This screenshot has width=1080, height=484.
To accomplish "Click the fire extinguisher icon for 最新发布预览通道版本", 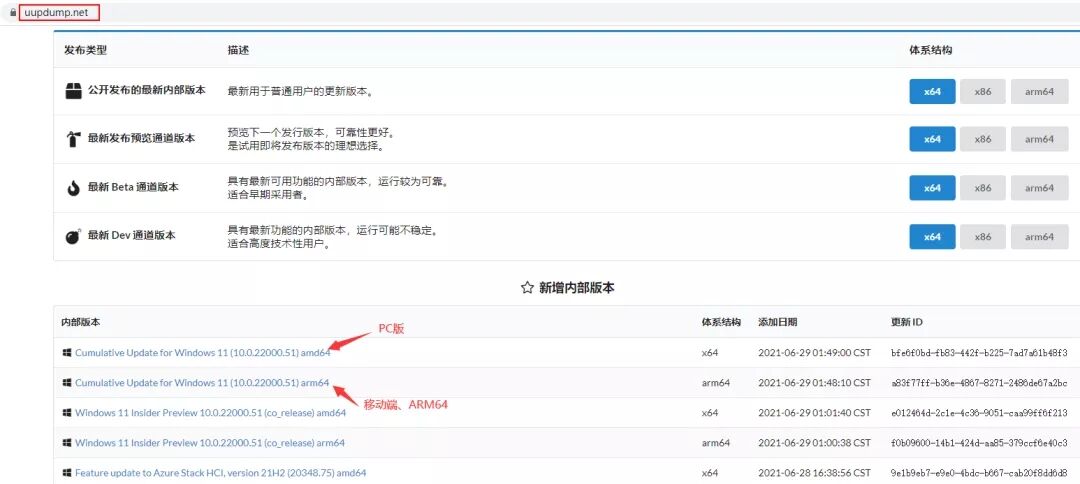I will point(74,140).
